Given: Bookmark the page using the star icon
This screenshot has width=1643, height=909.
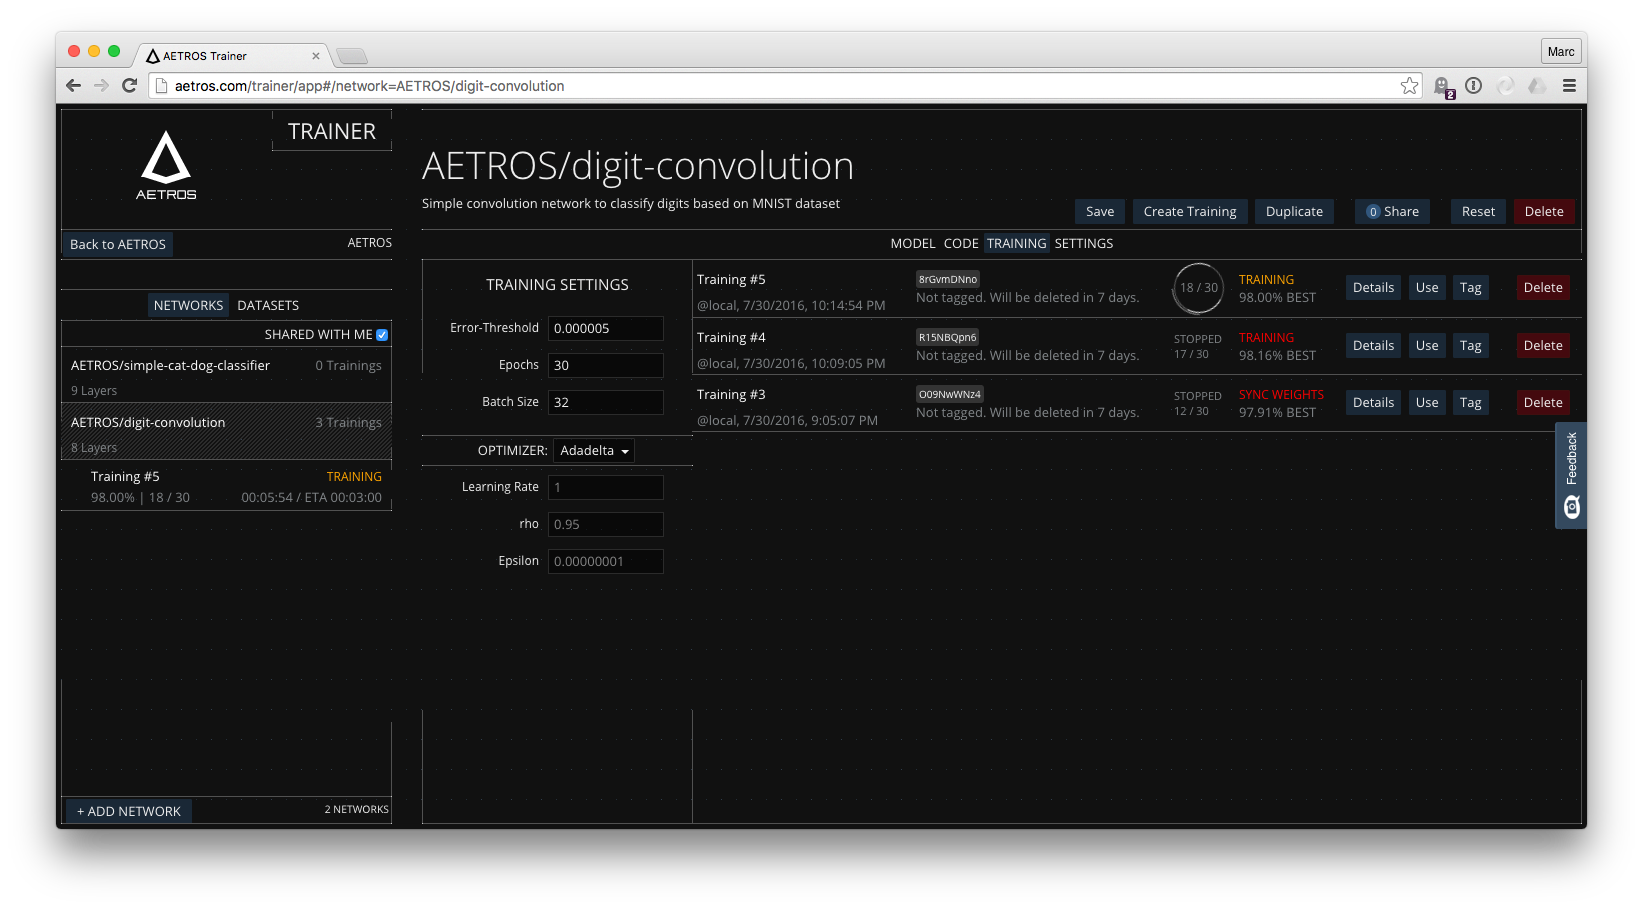Looking at the screenshot, I should click(1410, 85).
